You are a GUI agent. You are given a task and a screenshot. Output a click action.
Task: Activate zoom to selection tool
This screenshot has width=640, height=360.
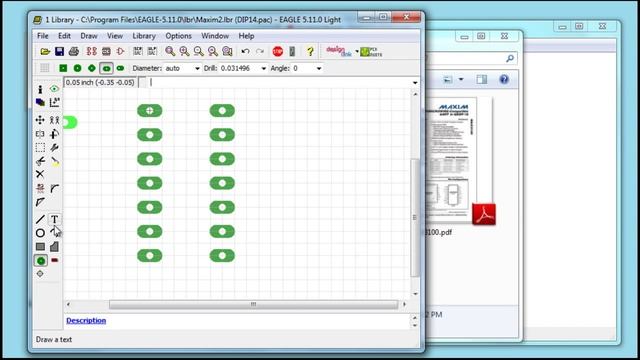coord(227,51)
